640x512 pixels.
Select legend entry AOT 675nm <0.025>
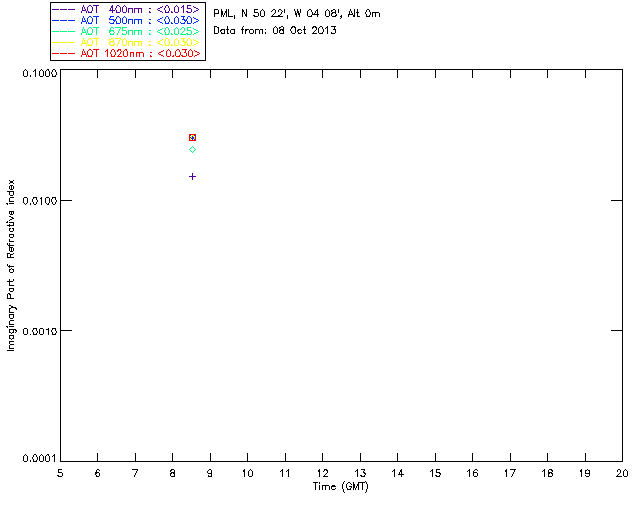pyautogui.click(x=126, y=31)
